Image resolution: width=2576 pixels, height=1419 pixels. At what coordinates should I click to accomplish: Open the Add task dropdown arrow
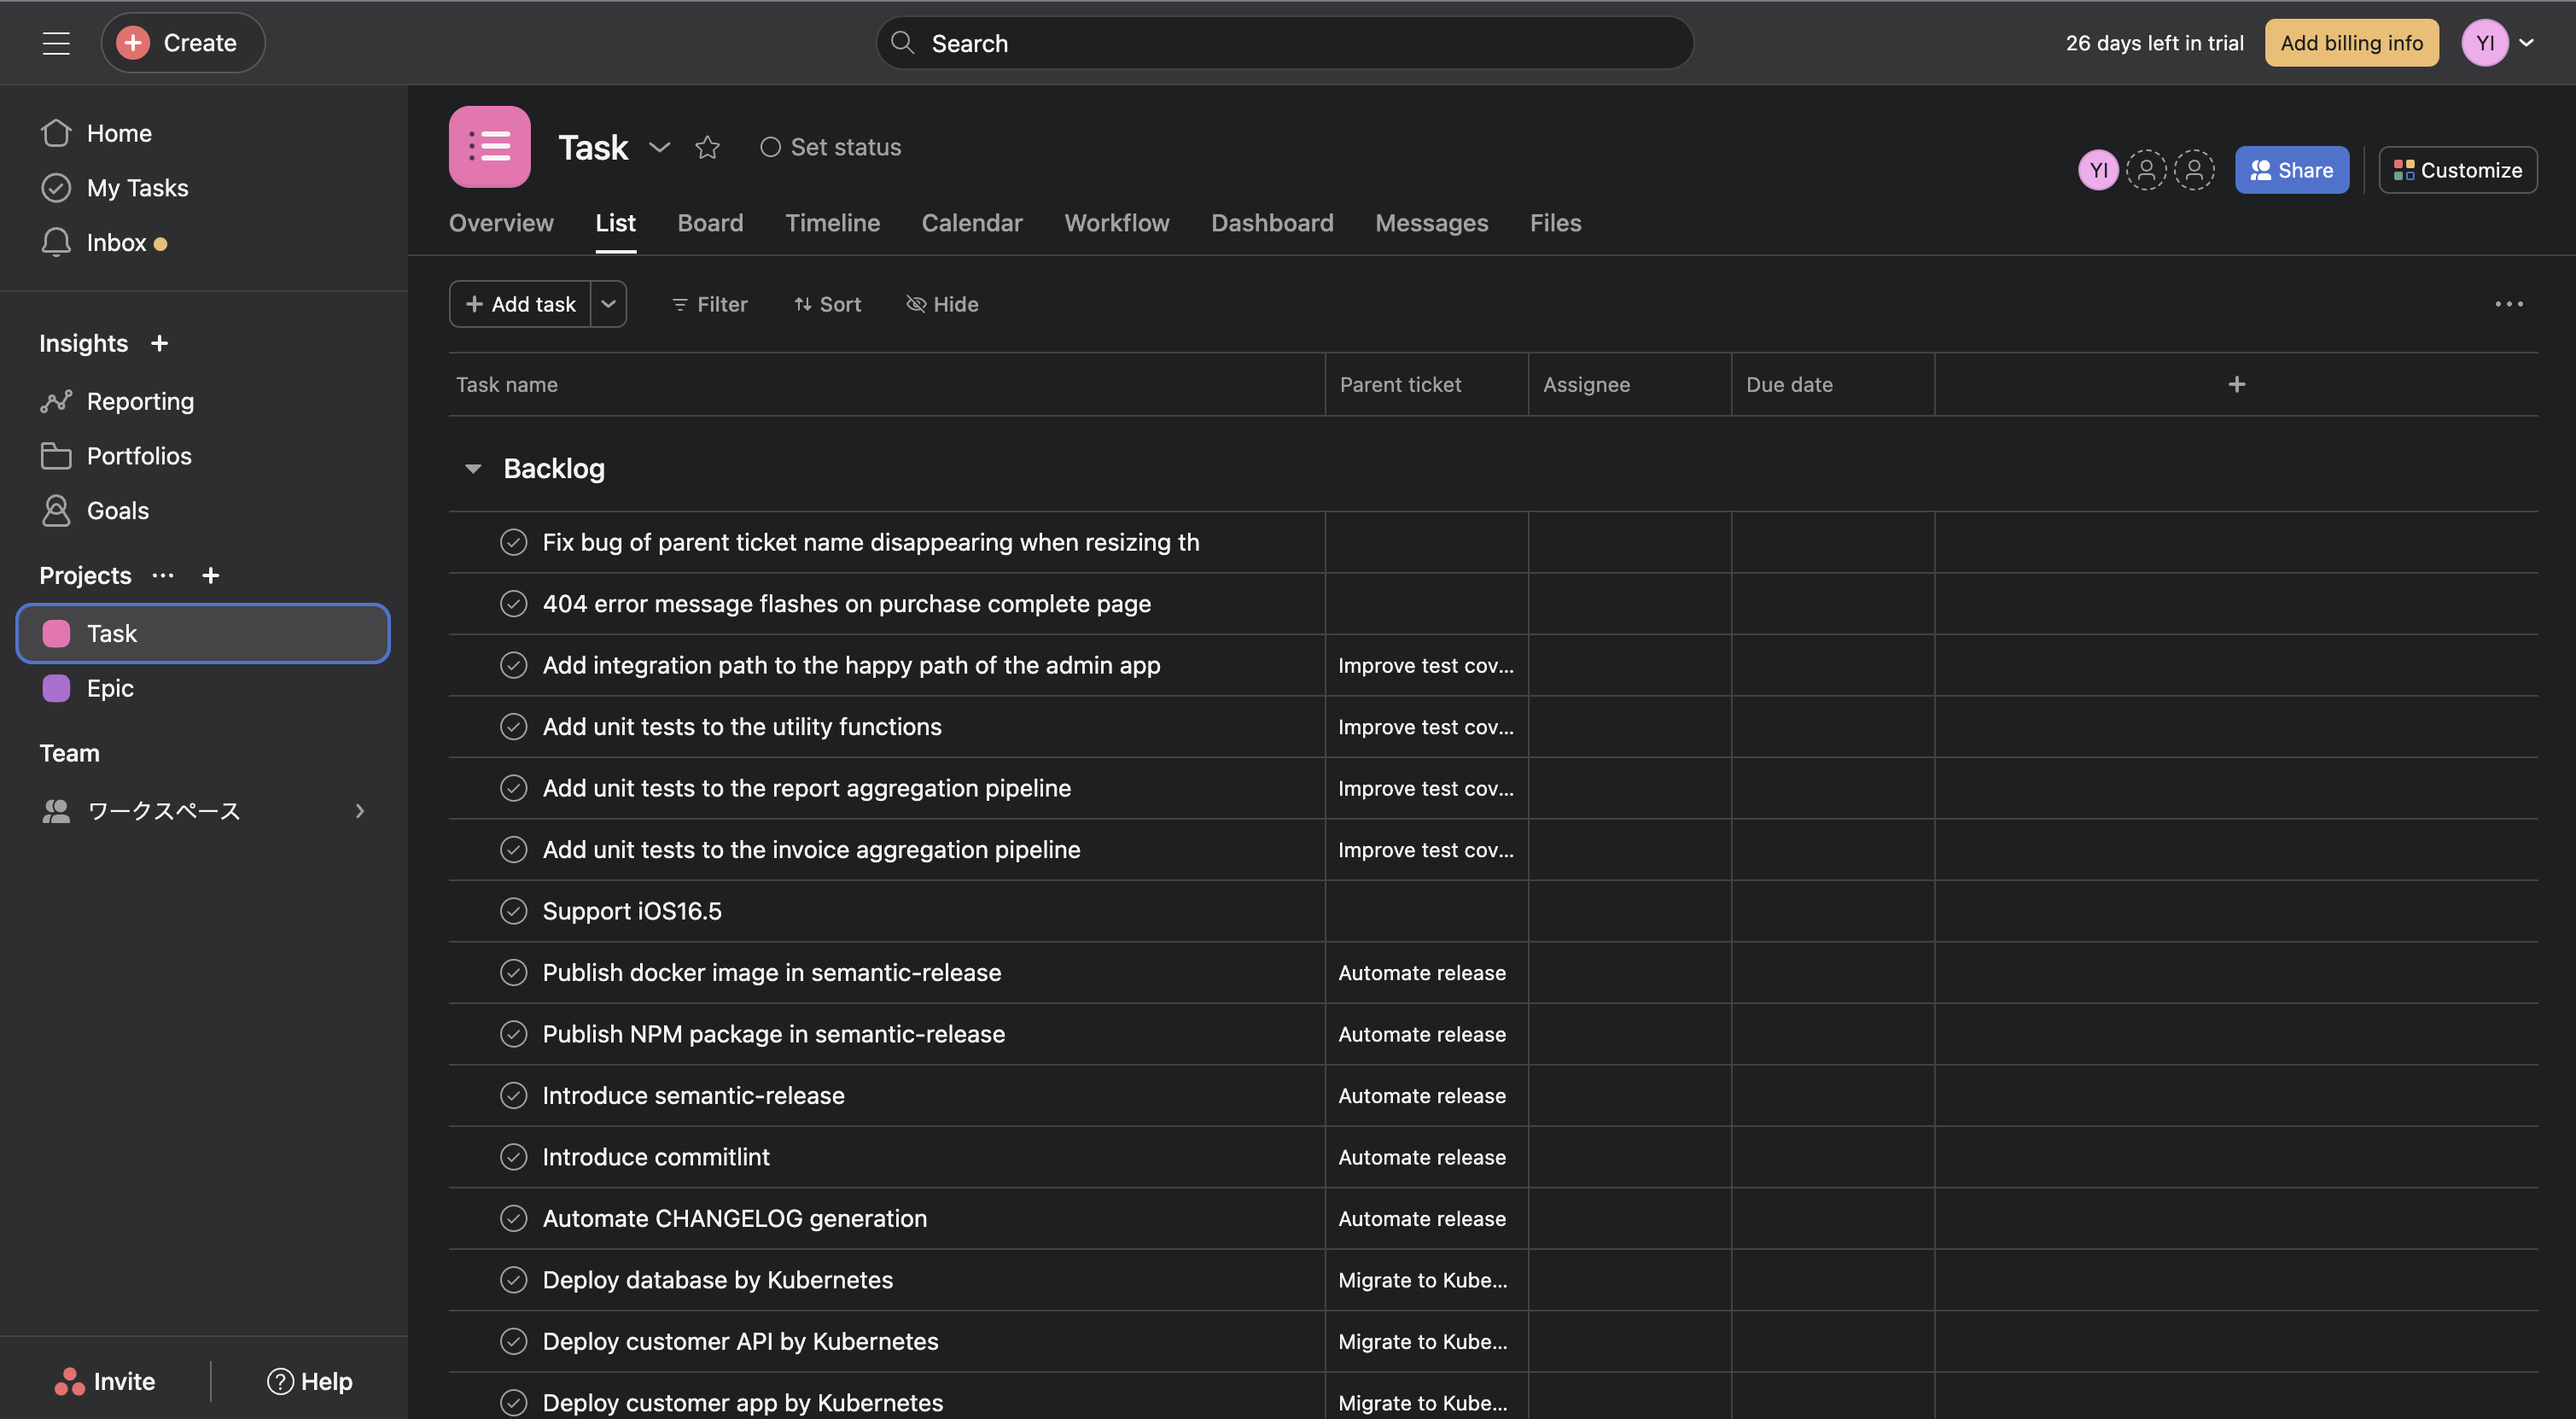pos(608,304)
